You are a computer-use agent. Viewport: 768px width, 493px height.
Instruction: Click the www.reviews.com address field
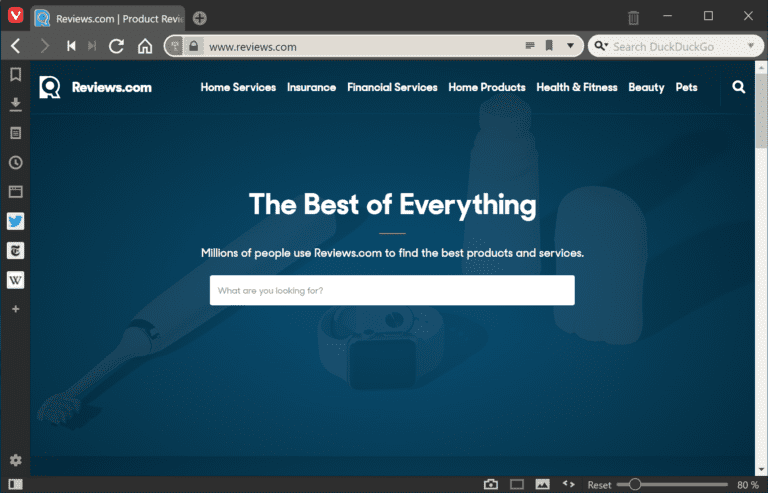[362, 47]
